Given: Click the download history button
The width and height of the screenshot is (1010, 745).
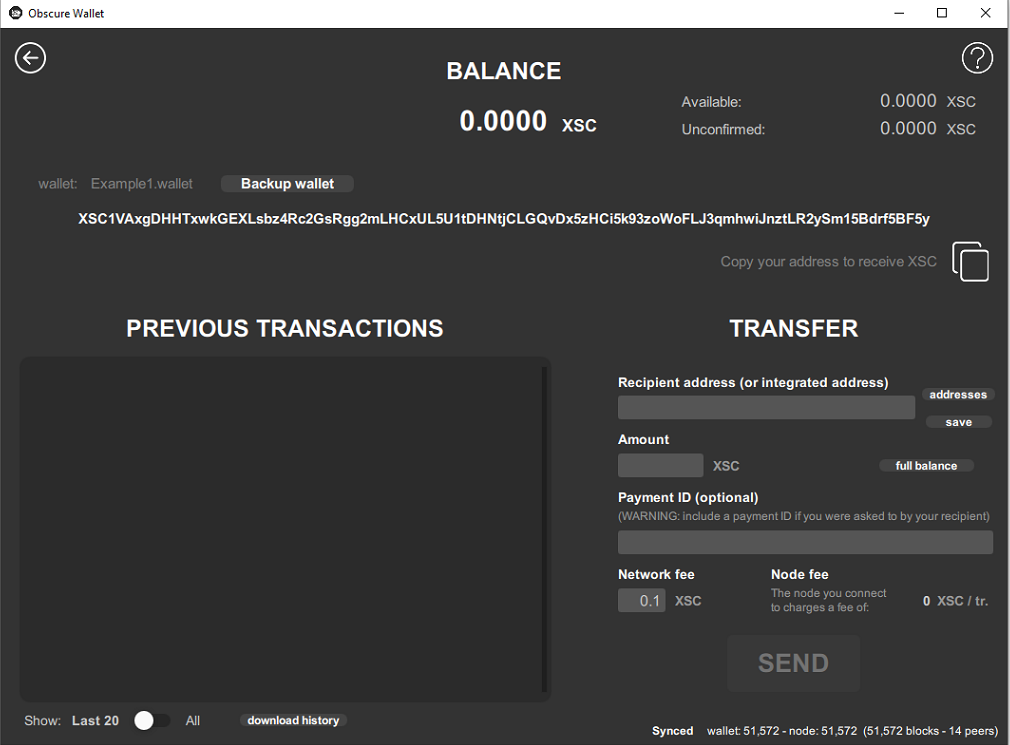Looking at the screenshot, I should pos(293,720).
